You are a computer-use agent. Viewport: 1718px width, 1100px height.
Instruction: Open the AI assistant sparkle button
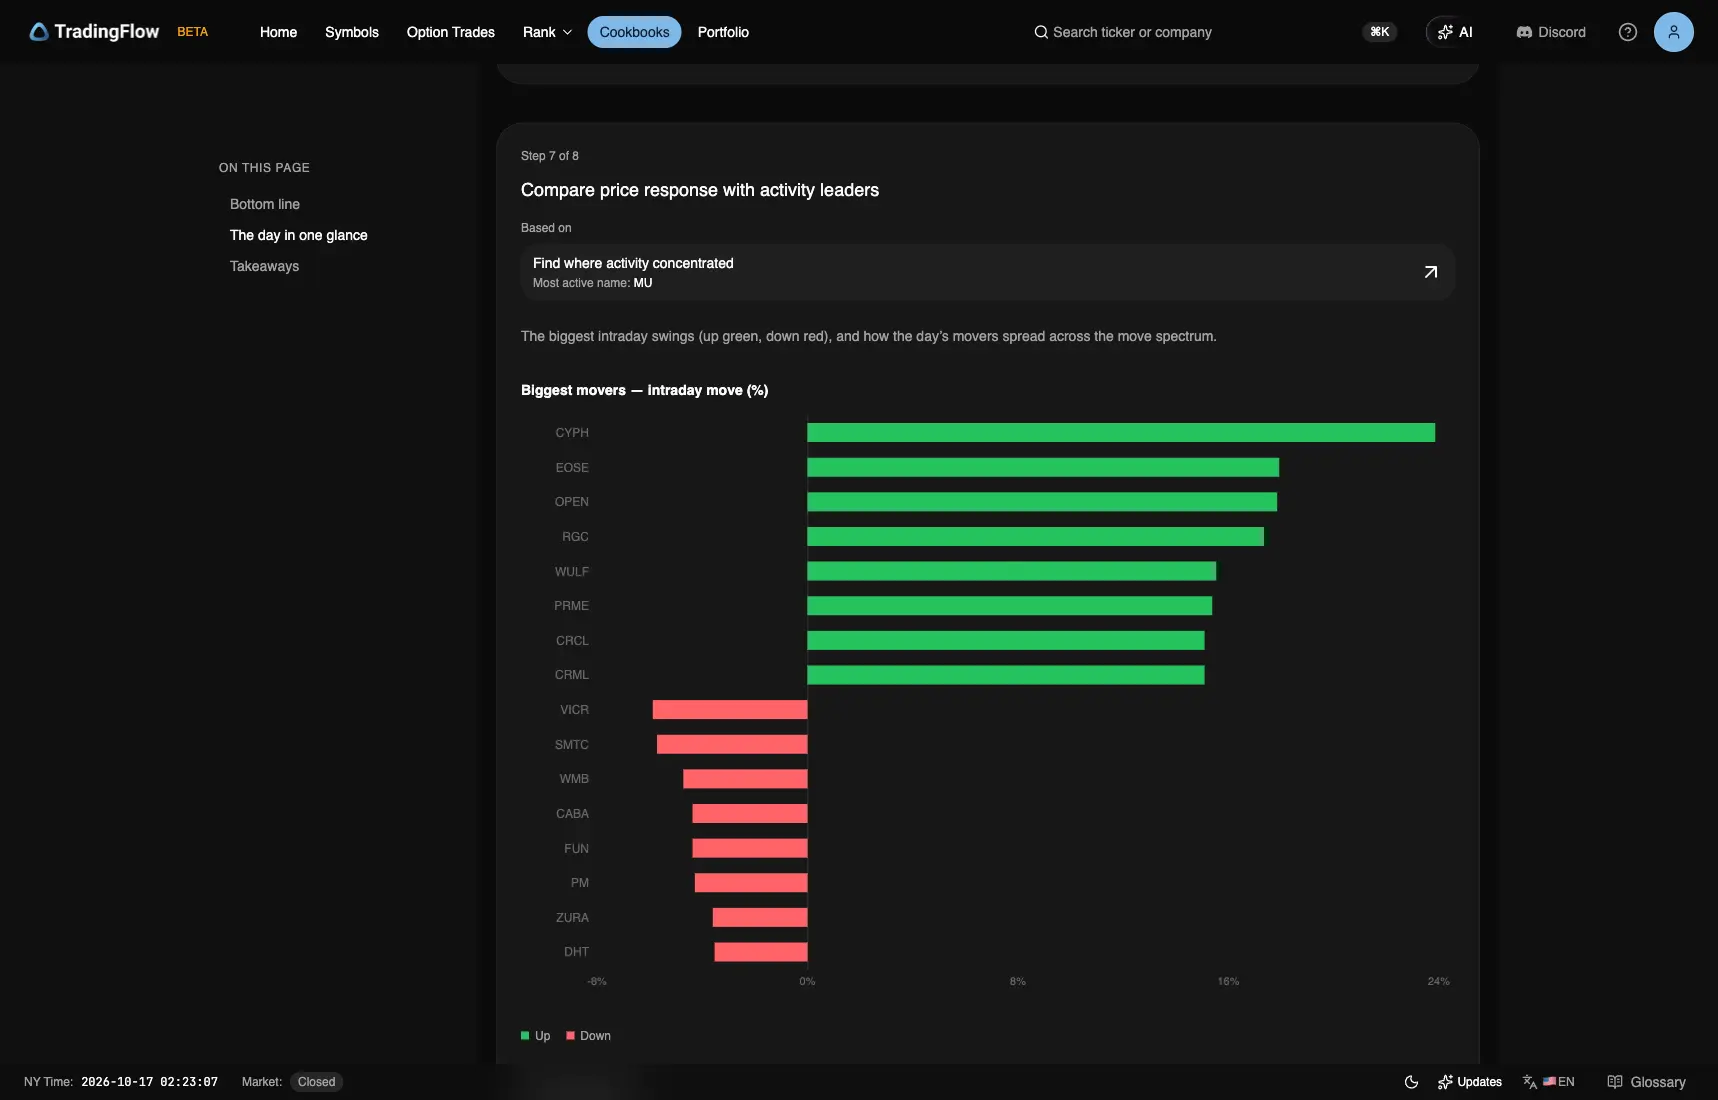coord(1455,32)
